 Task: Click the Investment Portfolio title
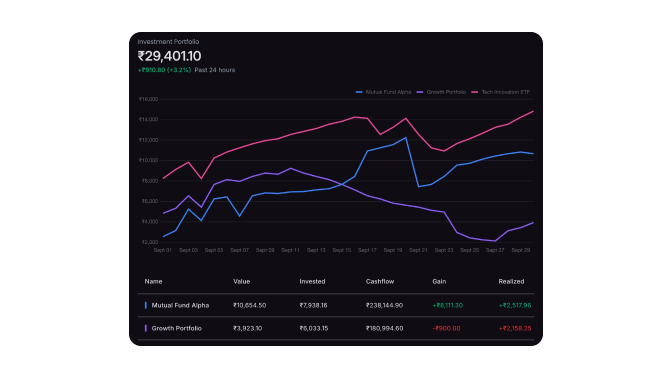168,42
